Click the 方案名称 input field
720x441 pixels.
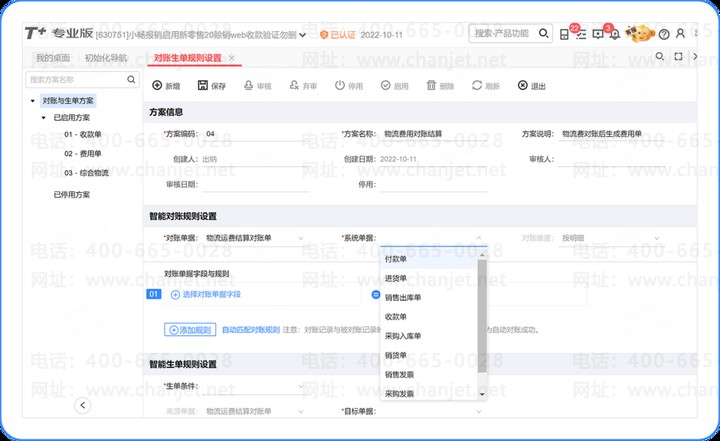433,134
